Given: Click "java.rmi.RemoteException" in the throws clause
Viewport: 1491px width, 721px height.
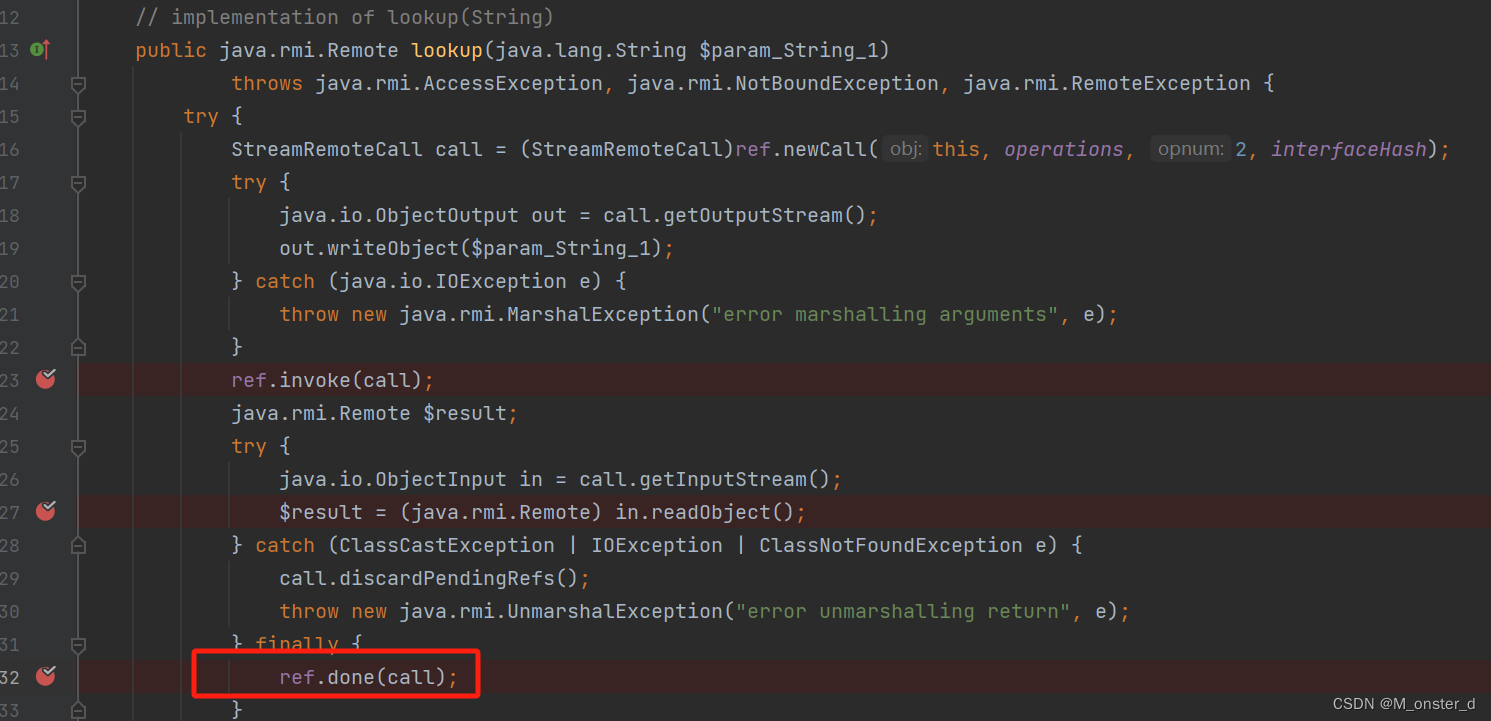Looking at the screenshot, I should 1107,83.
